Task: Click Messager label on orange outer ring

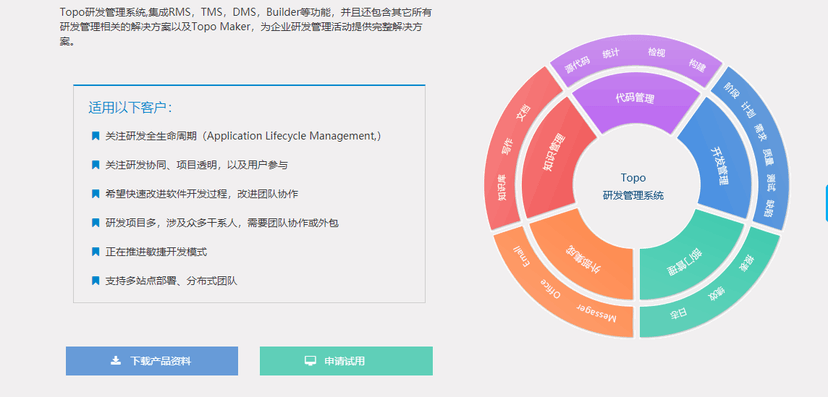Action: pyautogui.click(x=596, y=313)
